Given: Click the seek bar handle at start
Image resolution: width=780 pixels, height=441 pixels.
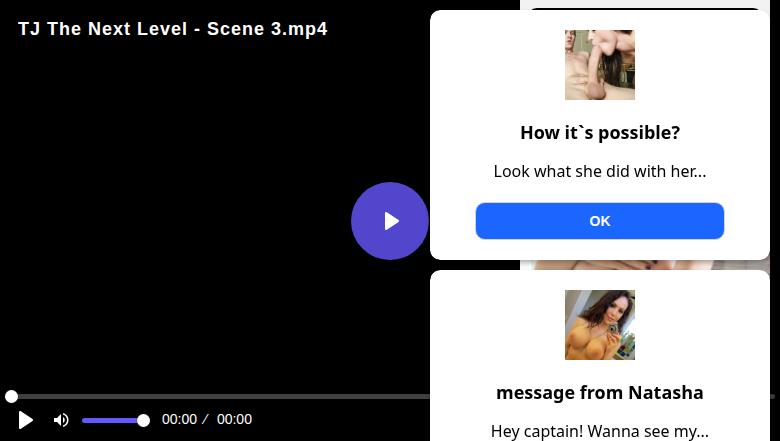Looking at the screenshot, I should tap(11, 397).
